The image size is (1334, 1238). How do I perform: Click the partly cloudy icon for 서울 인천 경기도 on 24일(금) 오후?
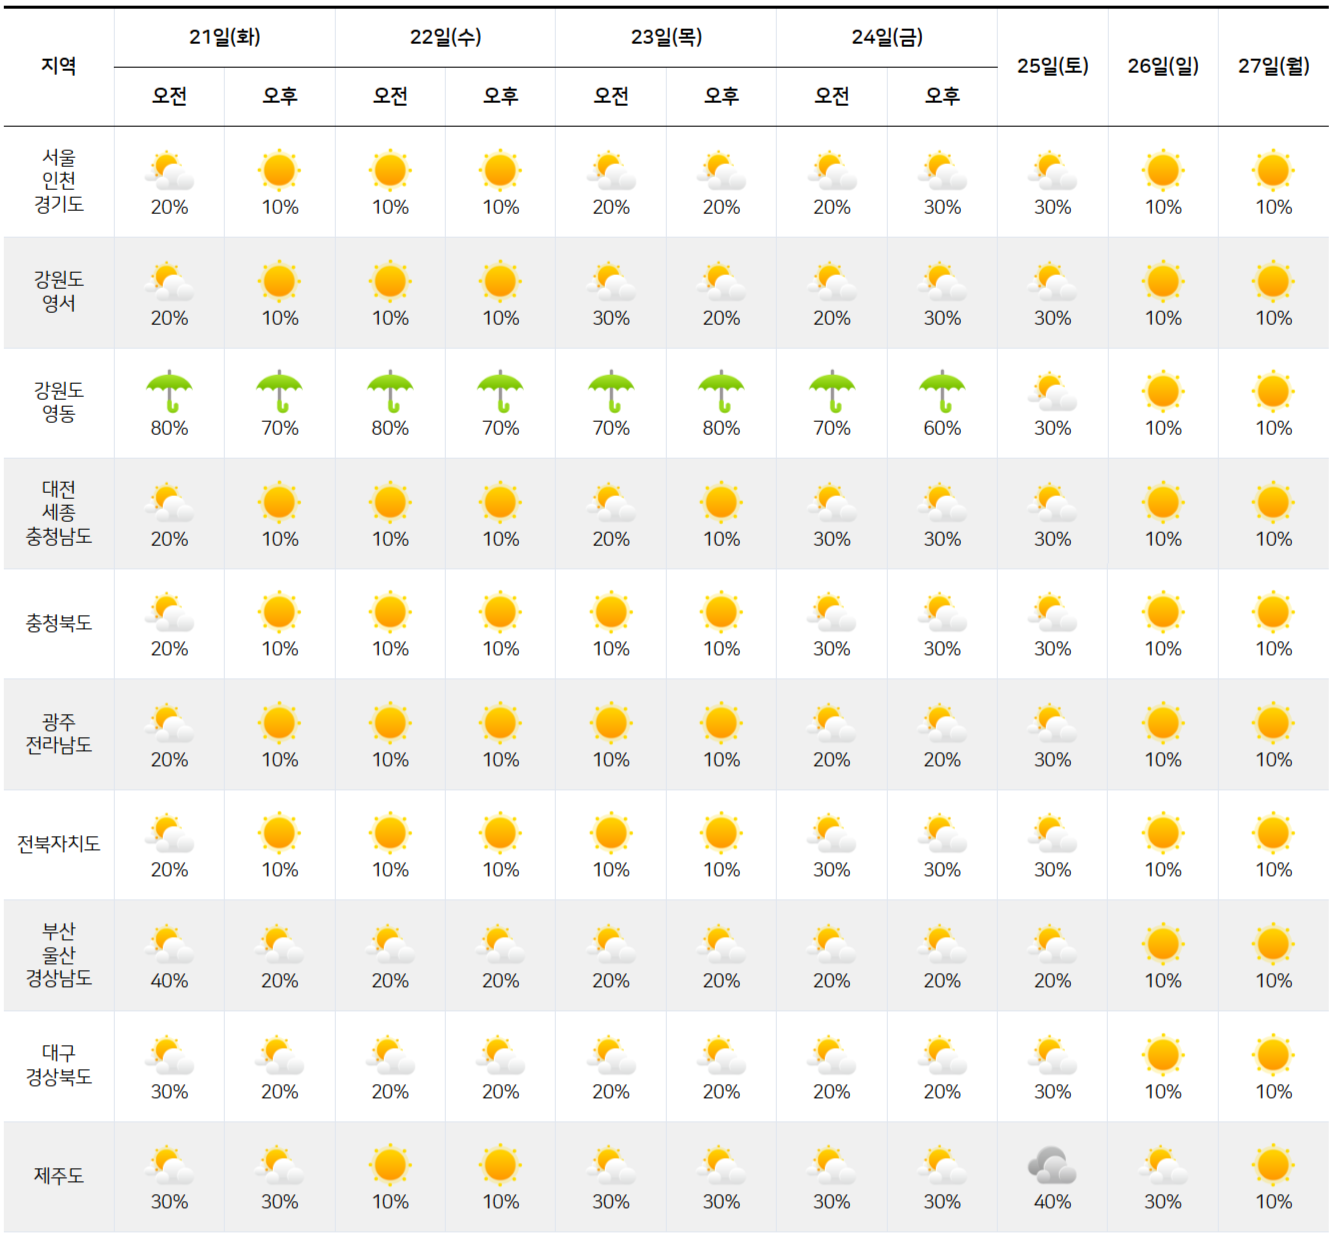(942, 171)
